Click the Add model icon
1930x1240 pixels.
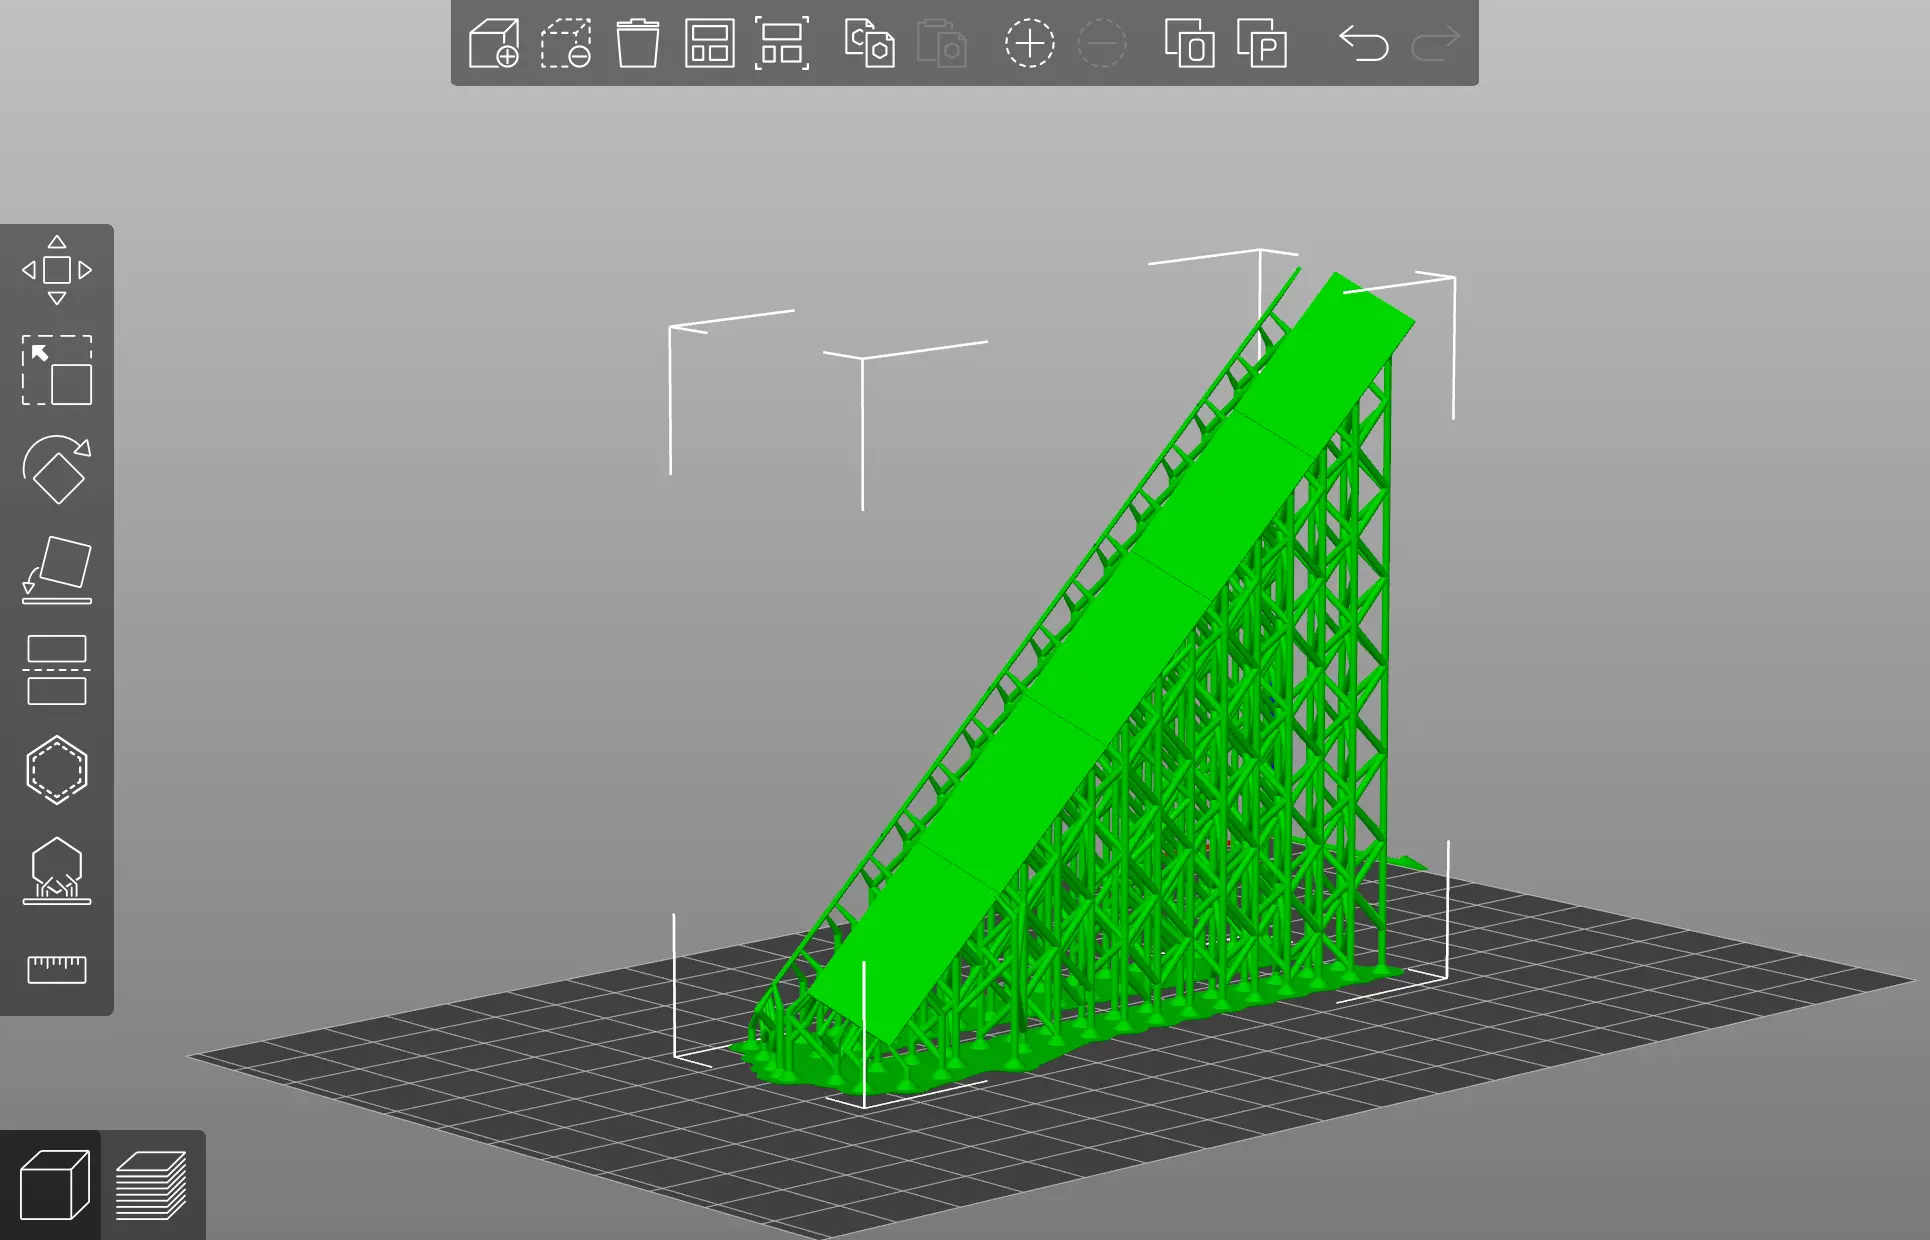coord(494,44)
